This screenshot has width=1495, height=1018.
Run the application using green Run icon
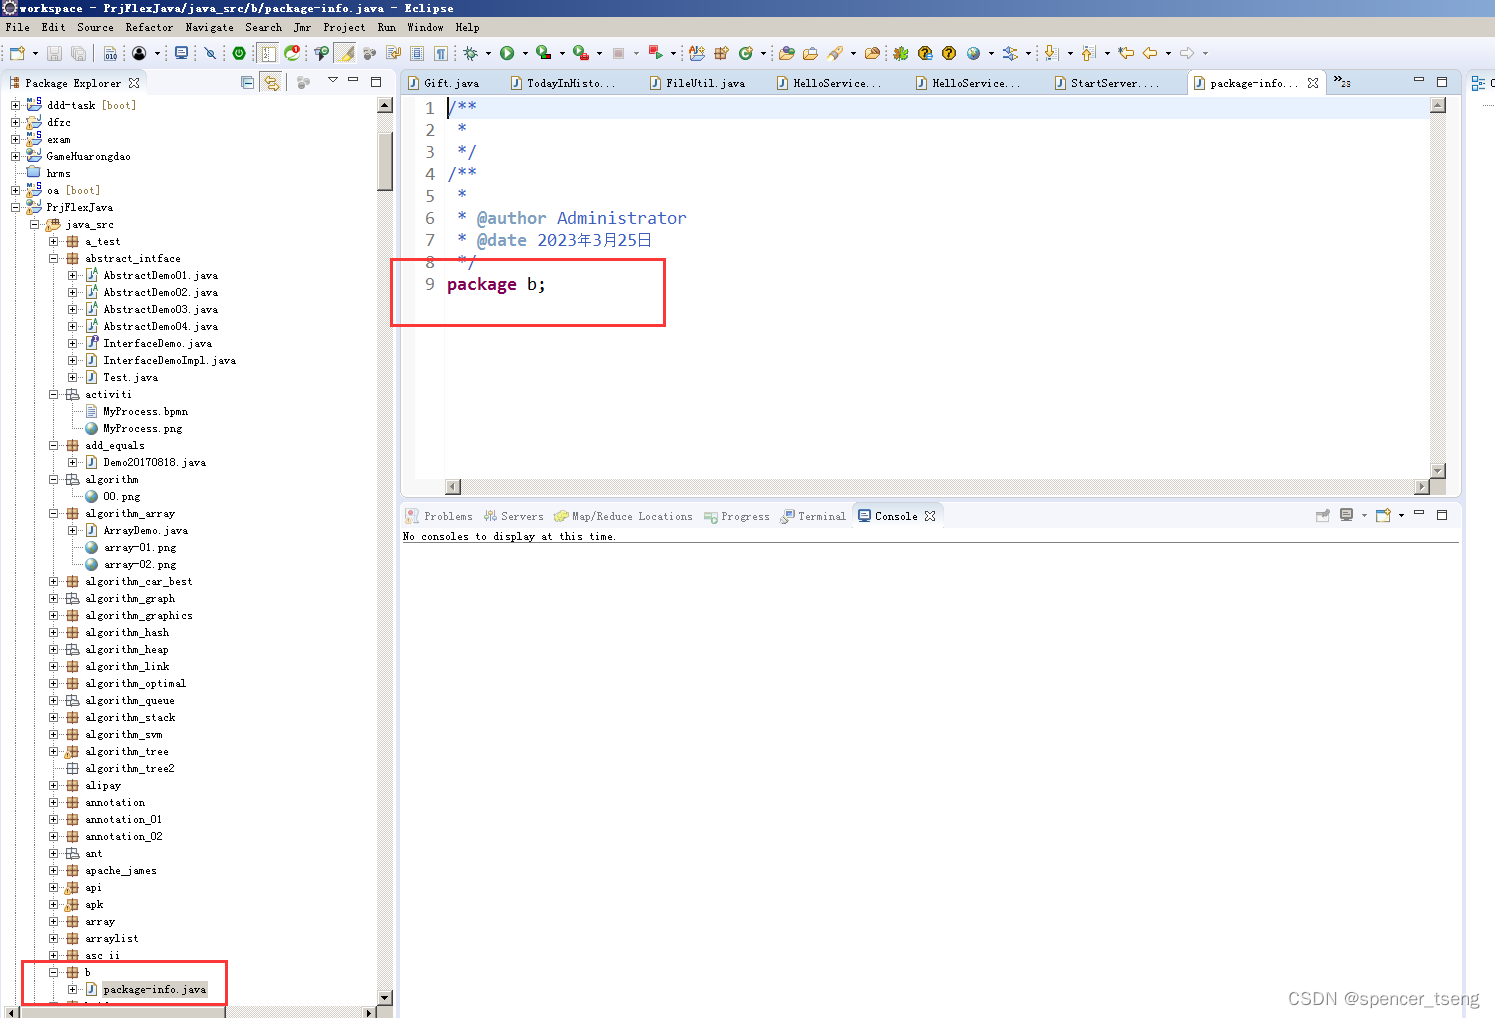[507, 53]
